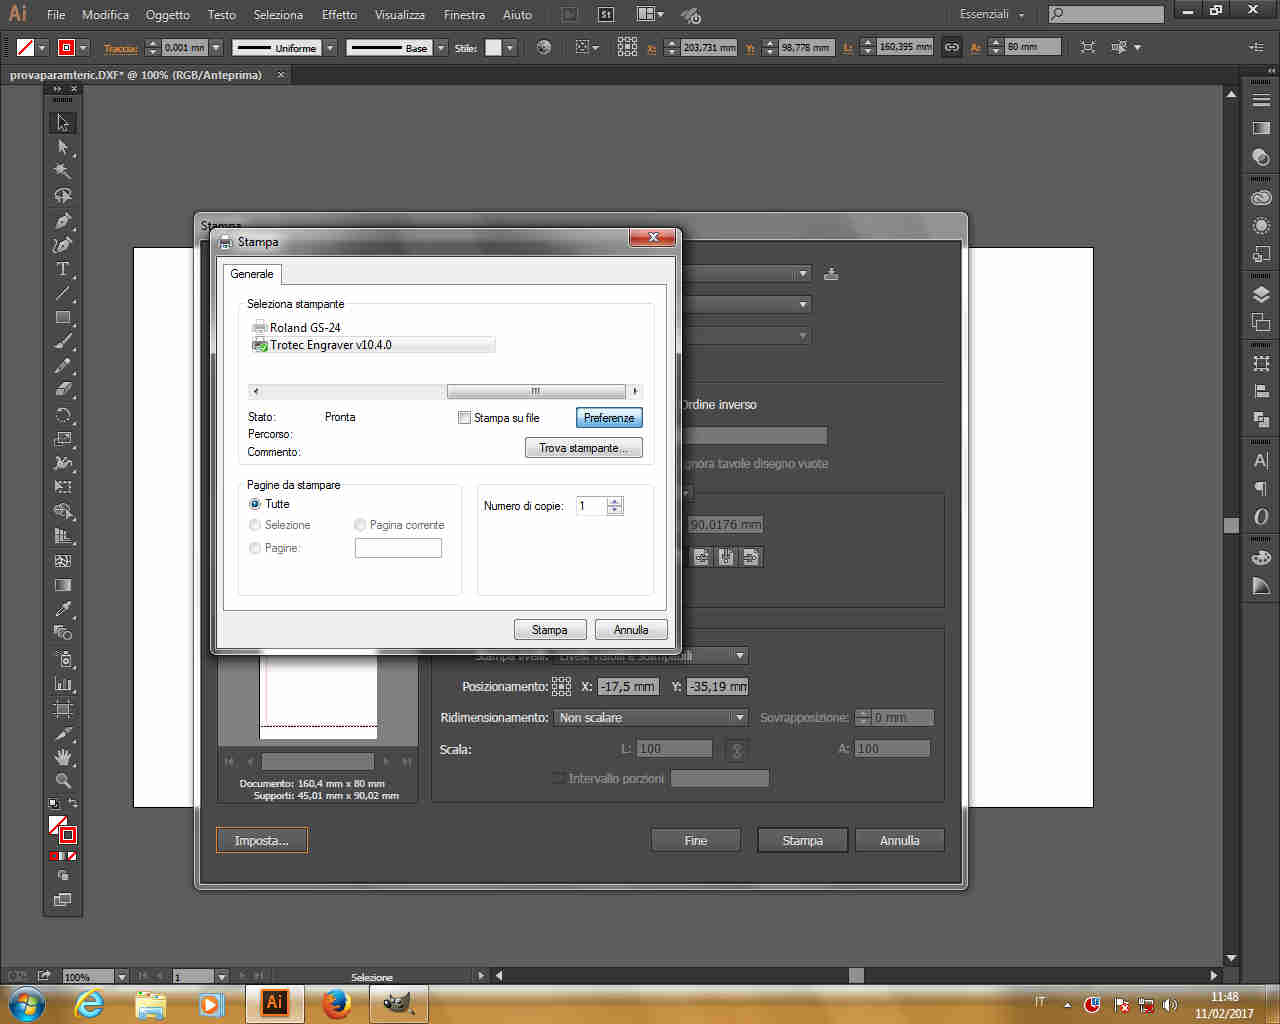Toggle constrain proportions lock for Scala
1280x1024 pixels.
[736, 749]
